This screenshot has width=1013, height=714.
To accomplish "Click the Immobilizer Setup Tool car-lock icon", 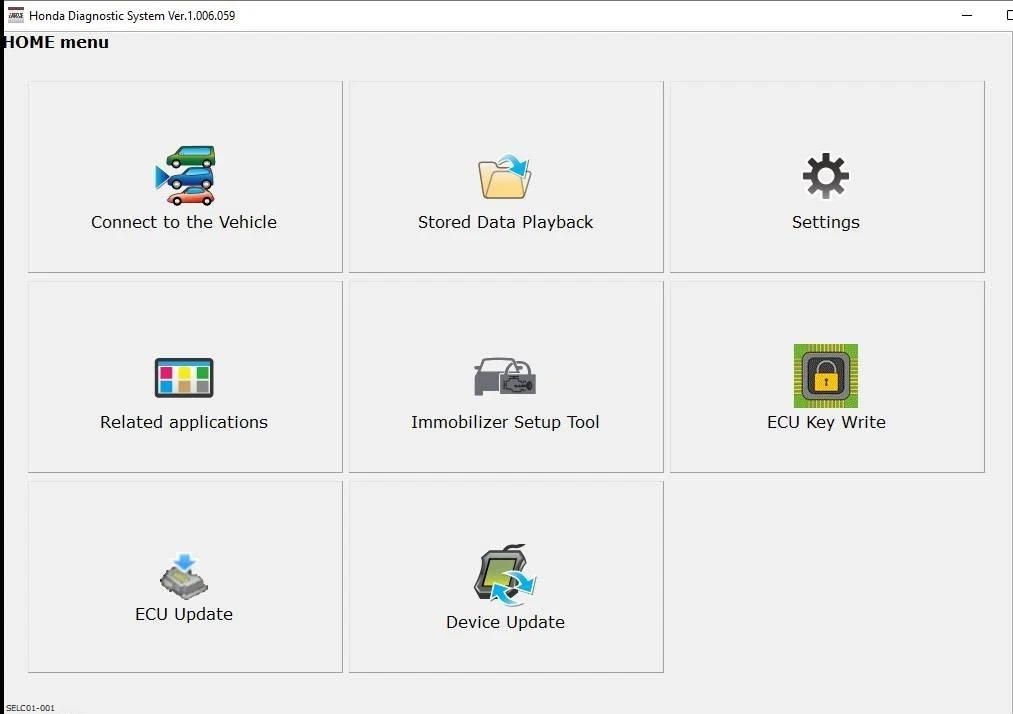I will click(x=505, y=377).
